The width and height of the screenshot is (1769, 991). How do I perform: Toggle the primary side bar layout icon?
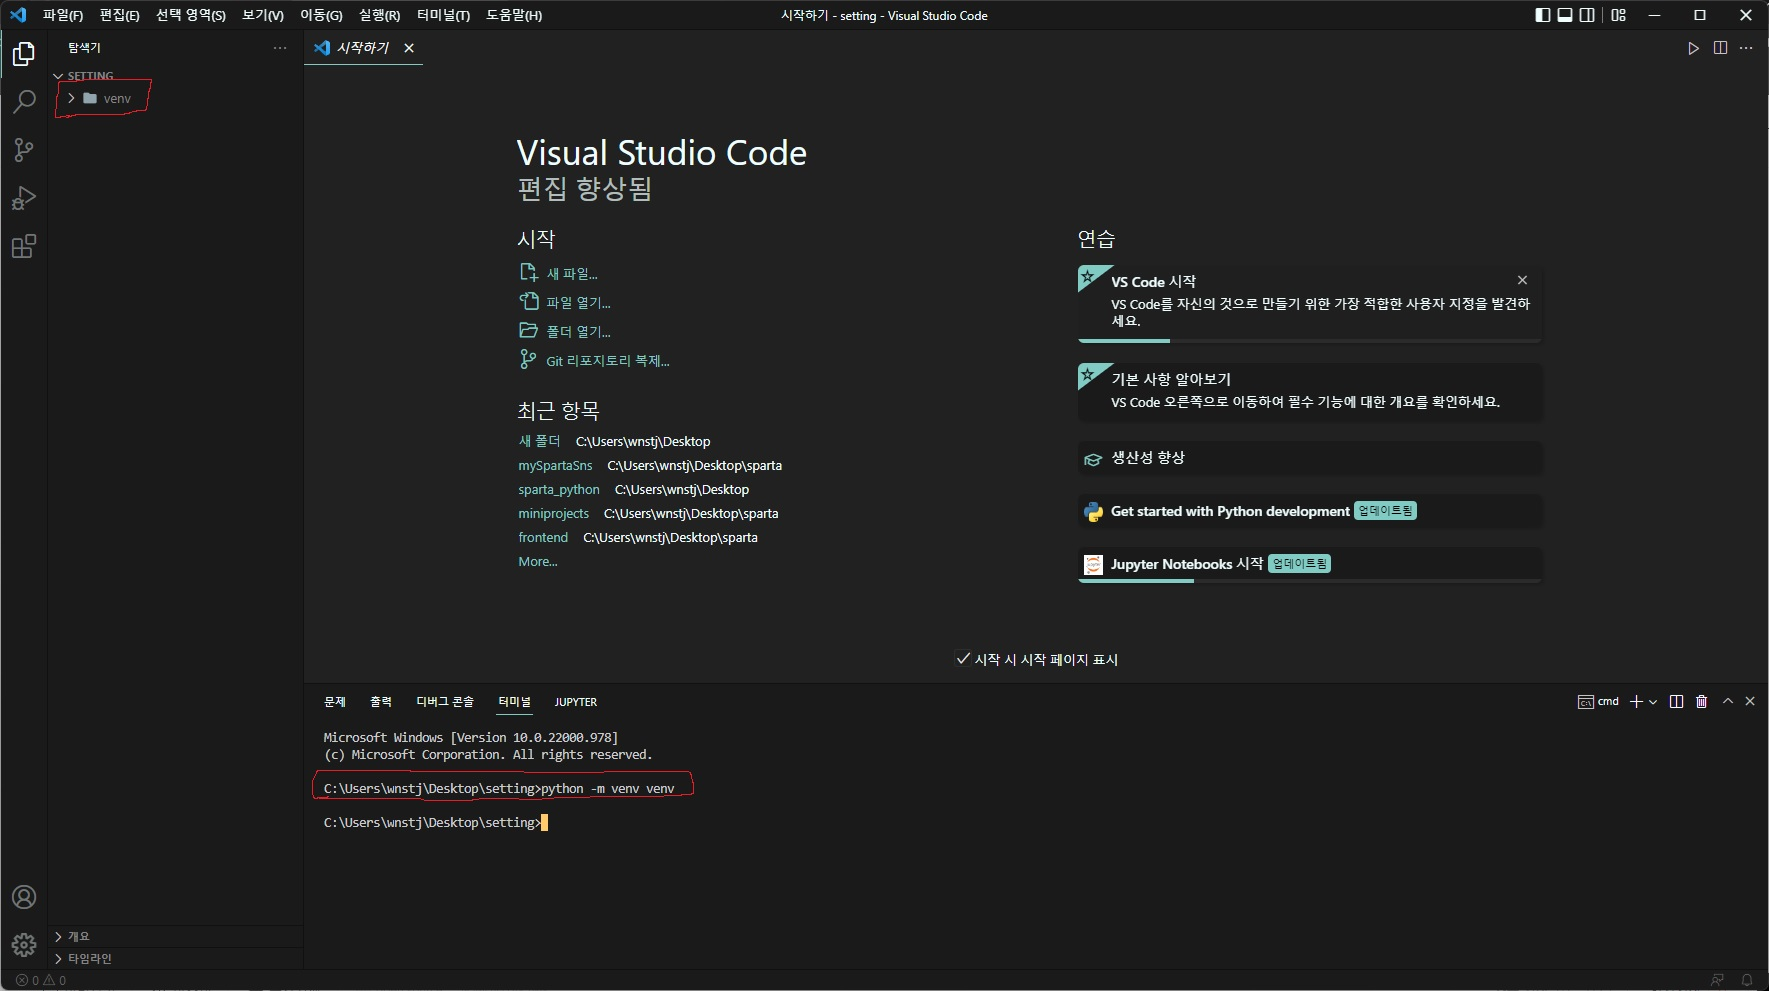pos(1543,15)
